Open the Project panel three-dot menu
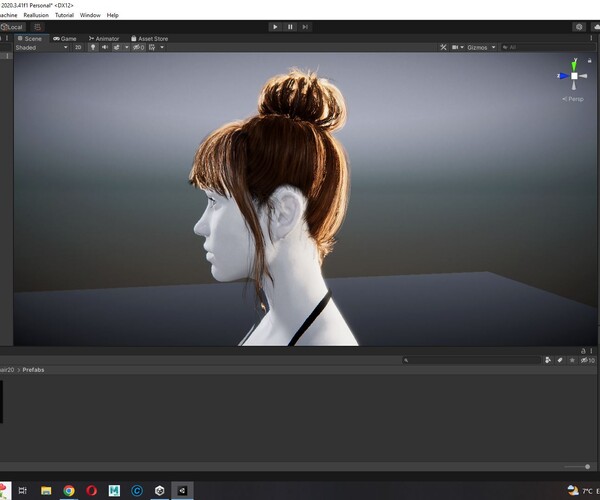Viewport: 600px width, 500px height. point(591,351)
